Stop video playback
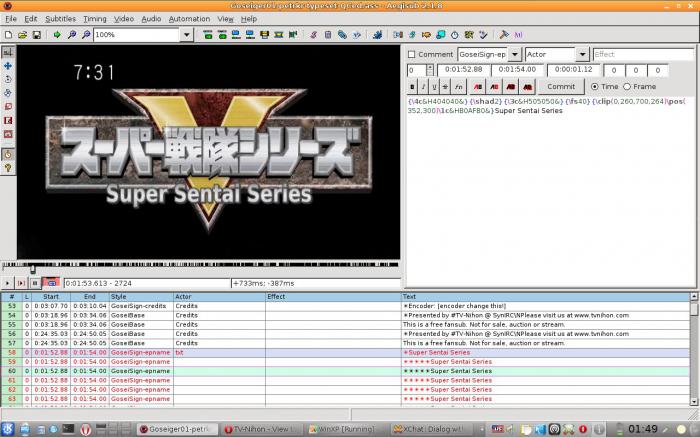The width and height of the screenshot is (700, 437). click(x=35, y=283)
